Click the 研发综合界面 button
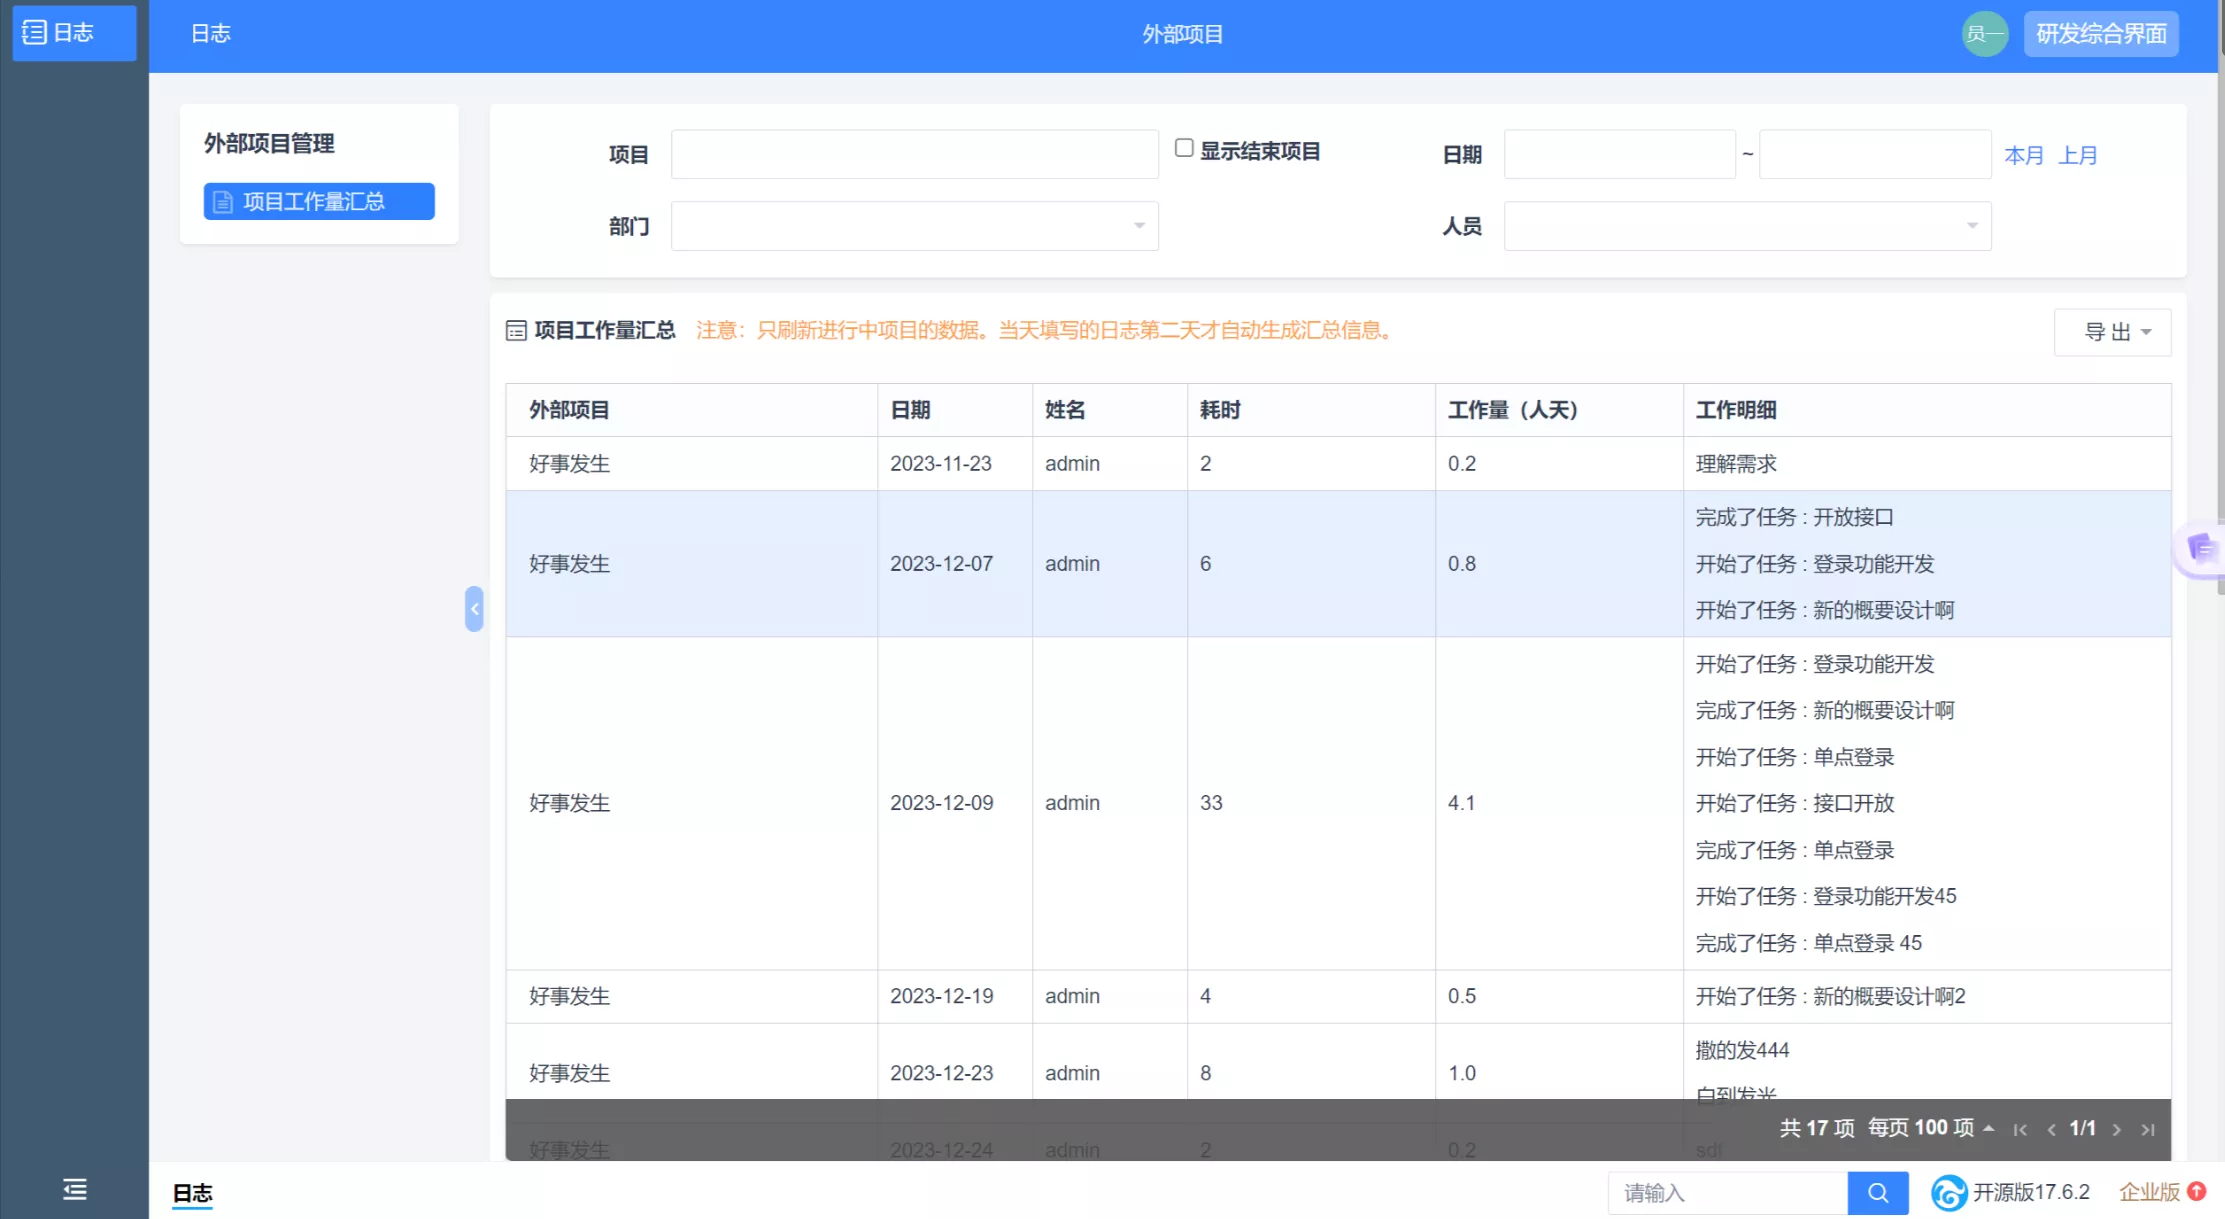The width and height of the screenshot is (2225, 1219). tap(2100, 34)
